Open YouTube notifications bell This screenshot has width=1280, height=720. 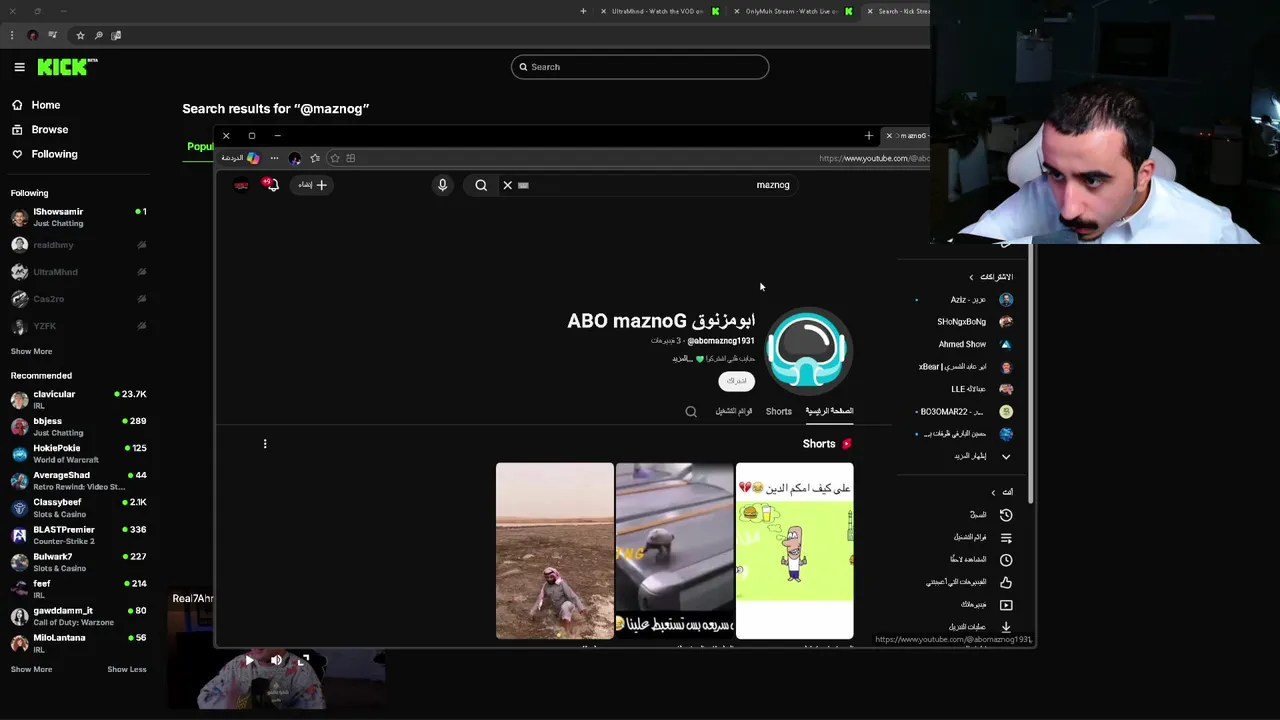[271, 185]
